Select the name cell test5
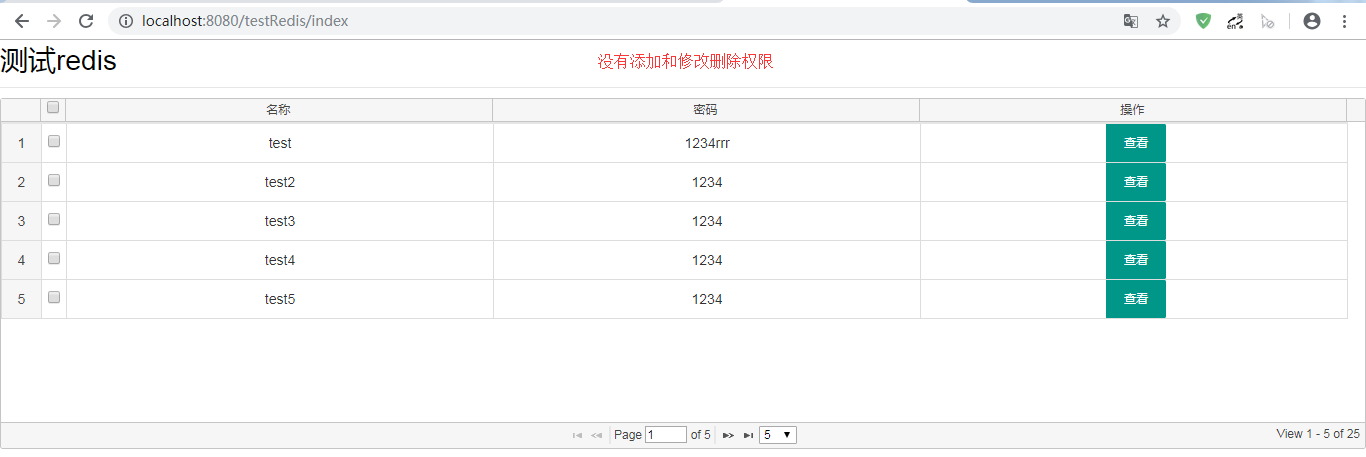1366x457 pixels. (x=280, y=299)
